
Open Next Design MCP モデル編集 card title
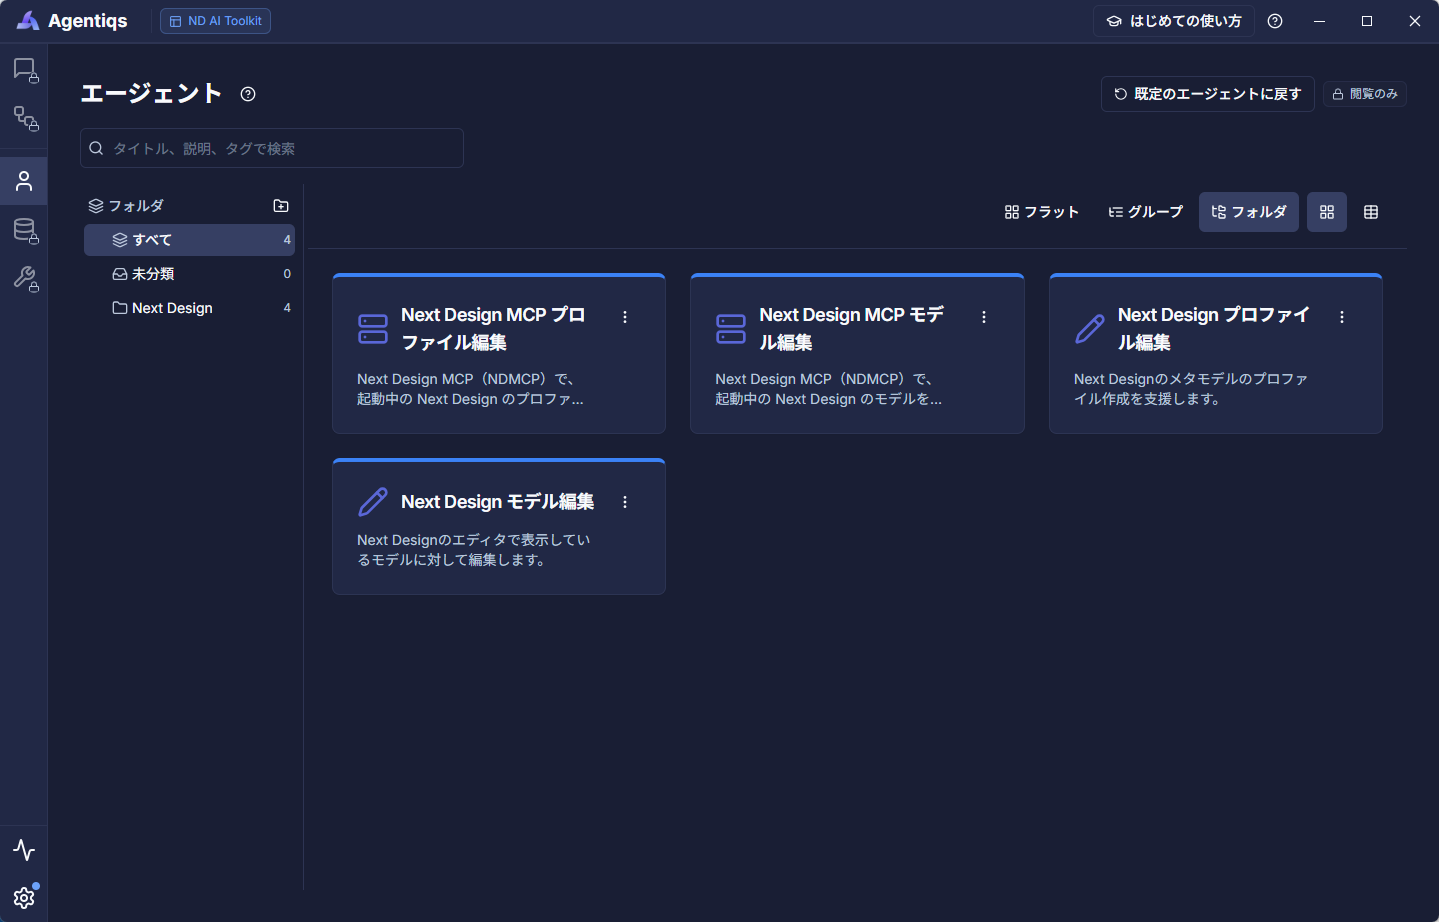click(851, 329)
